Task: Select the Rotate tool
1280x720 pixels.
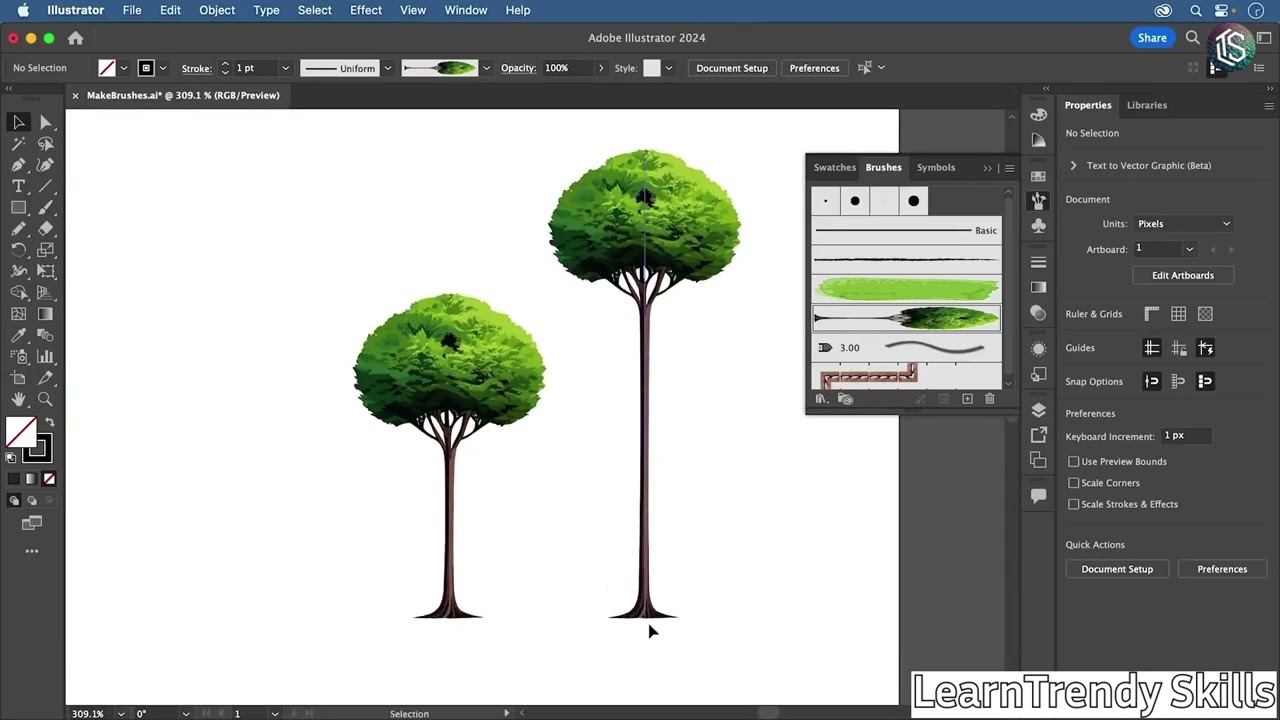Action: pyautogui.click(x=18, y=250)
